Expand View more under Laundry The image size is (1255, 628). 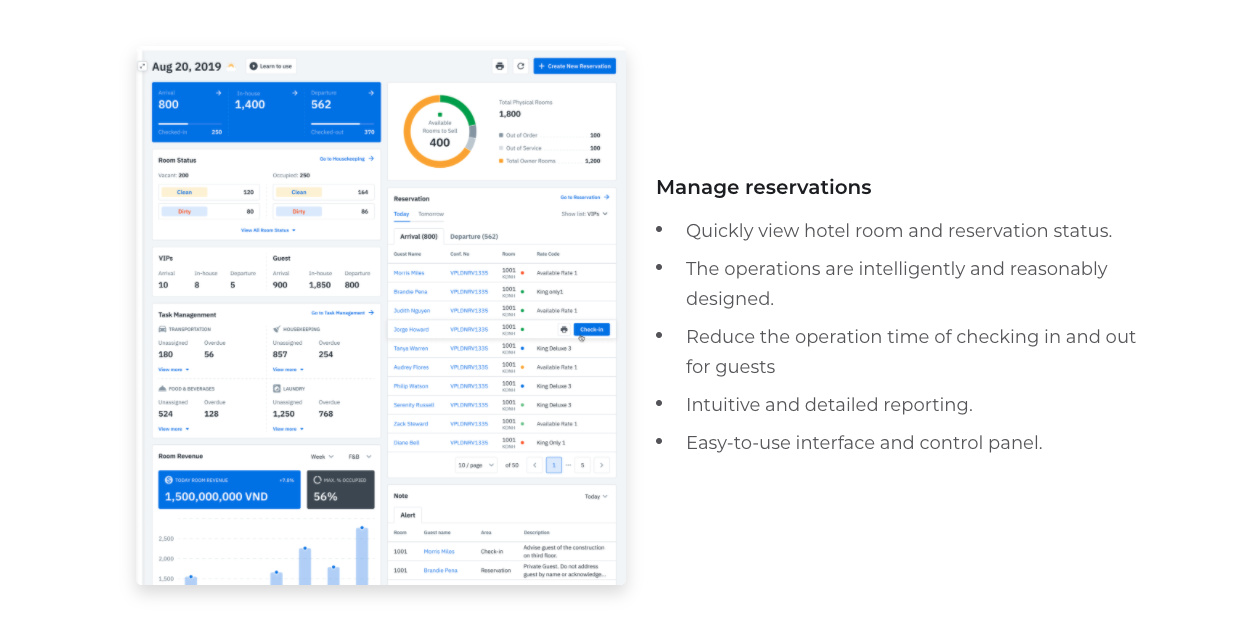[288, 429]
